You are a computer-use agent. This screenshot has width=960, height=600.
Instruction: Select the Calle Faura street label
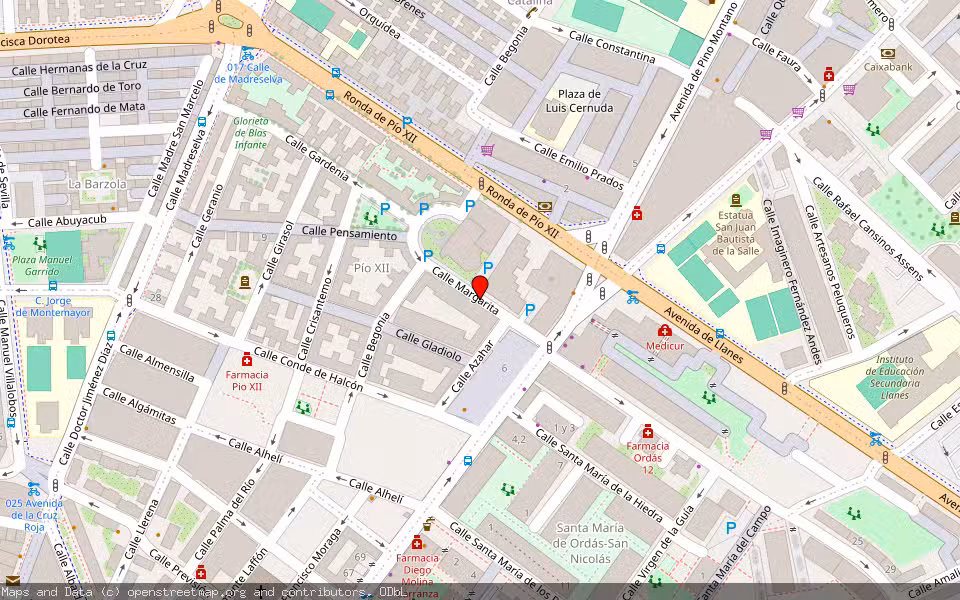777,55
